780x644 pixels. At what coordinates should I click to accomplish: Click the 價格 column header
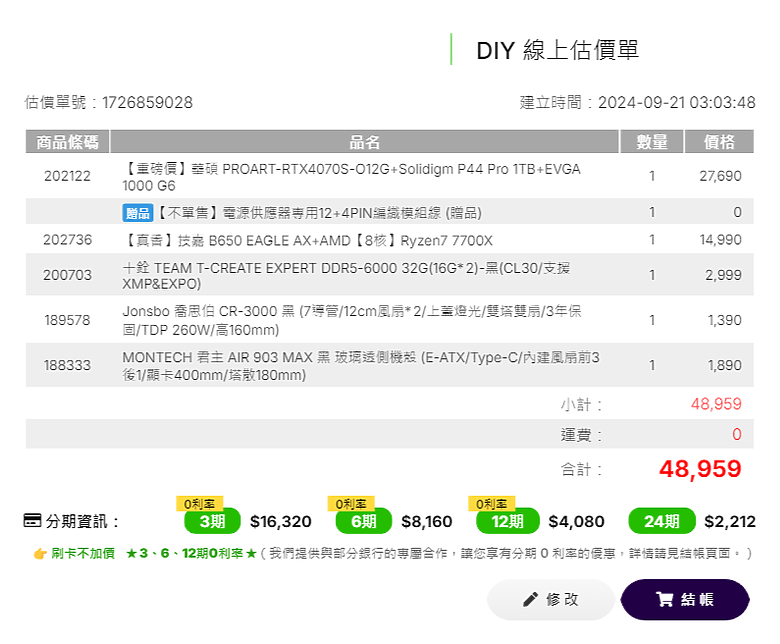click(719, 142)
